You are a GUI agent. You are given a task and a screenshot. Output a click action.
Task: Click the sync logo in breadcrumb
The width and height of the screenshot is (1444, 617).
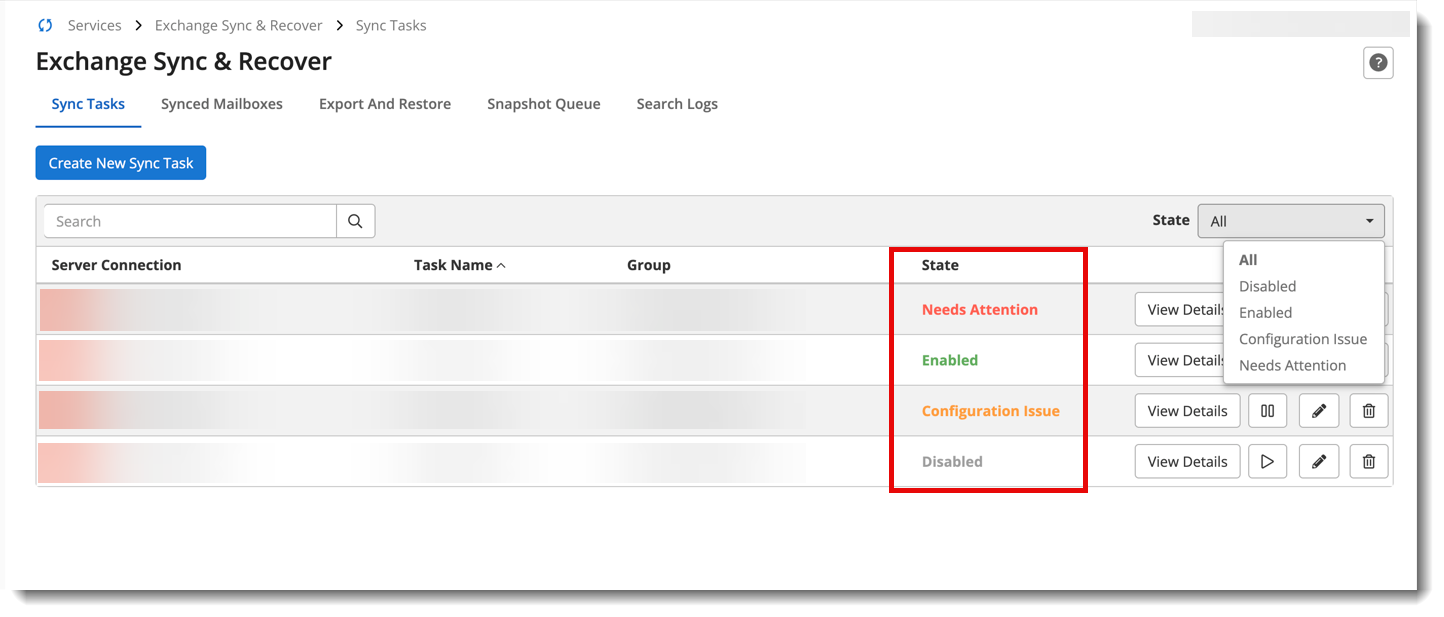pyautogui.click(x=45, y=25)
